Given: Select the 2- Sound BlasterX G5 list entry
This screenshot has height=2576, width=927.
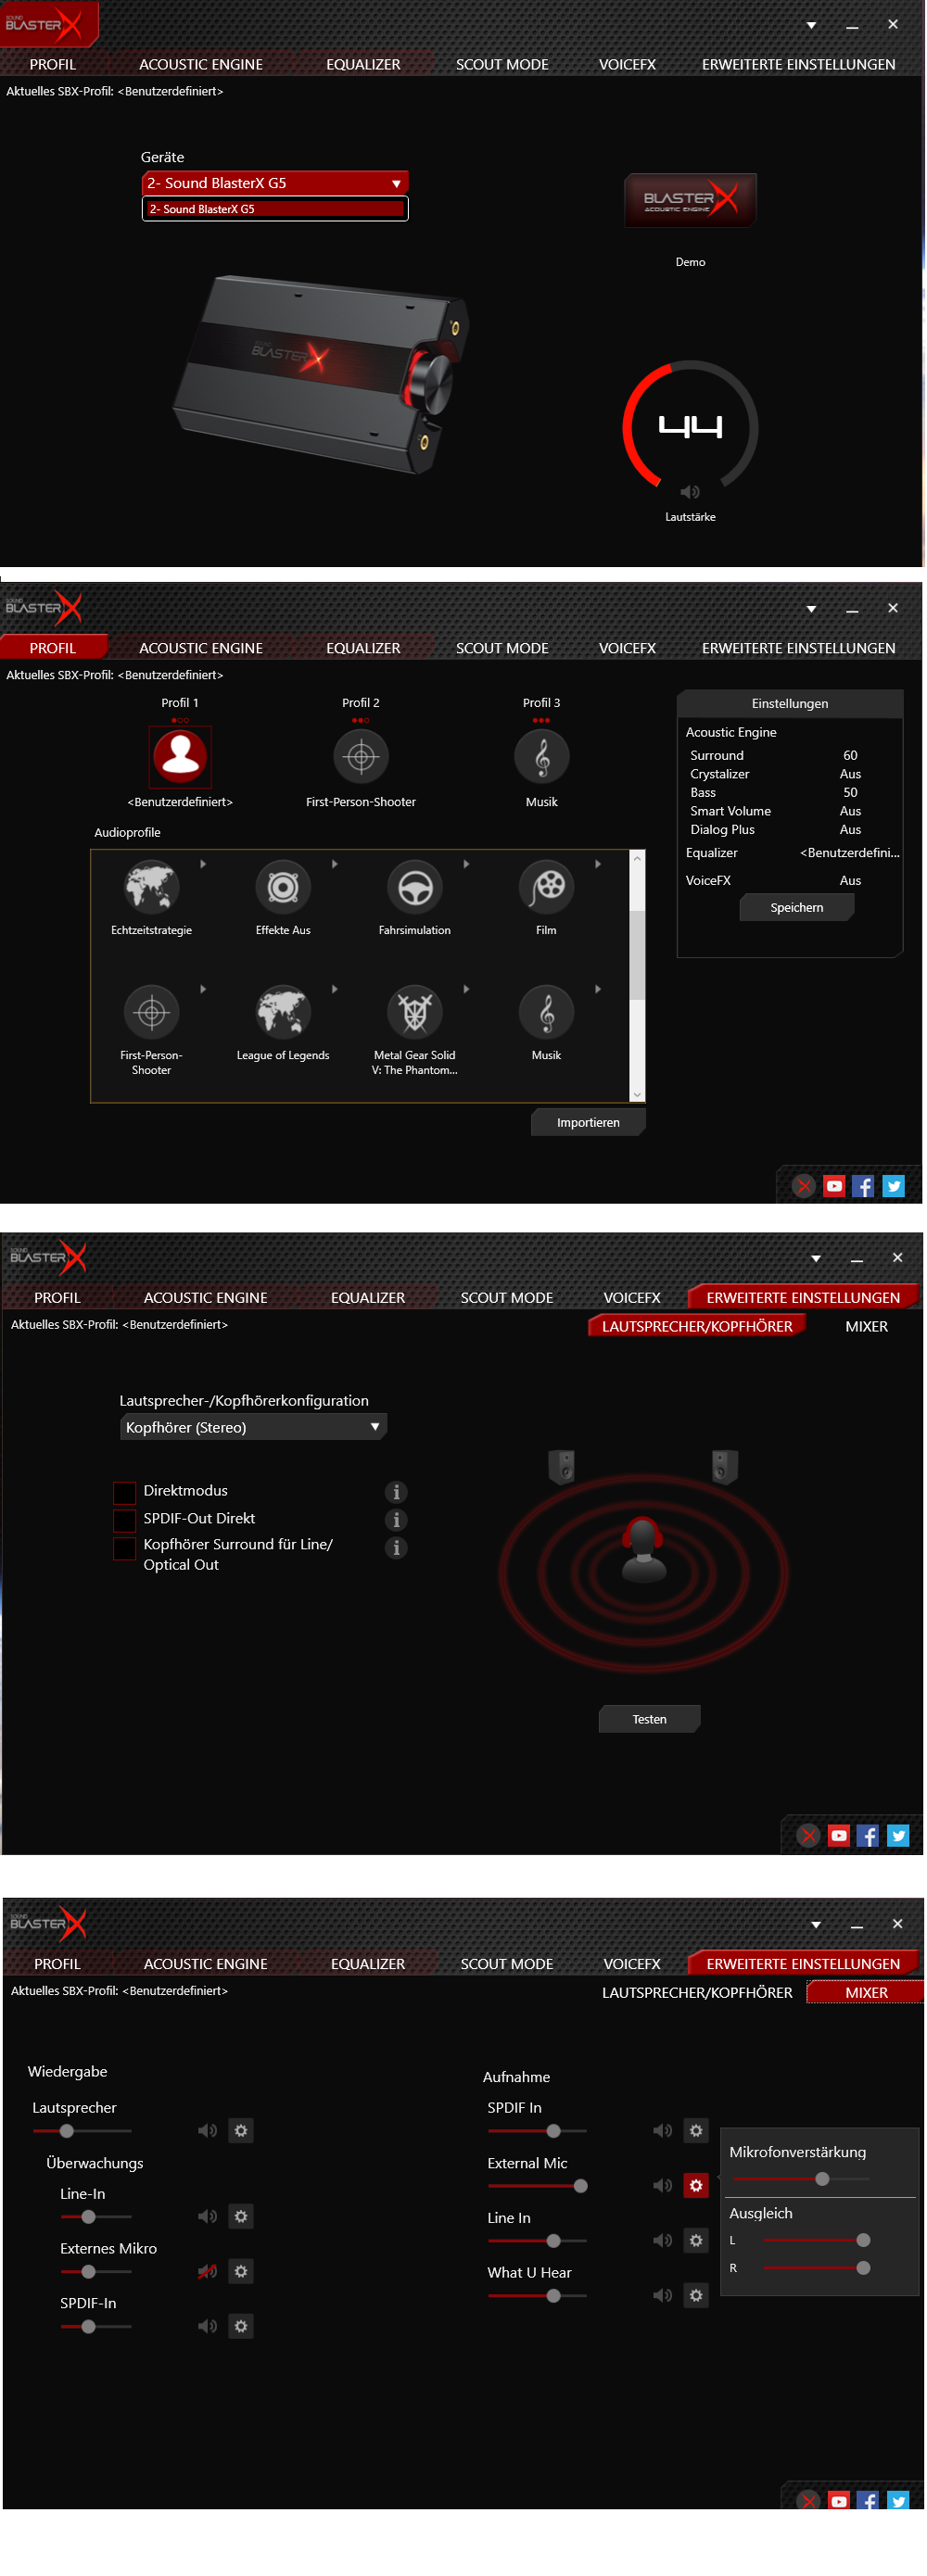Looking at the screenshot, I should tap(275, 209).
